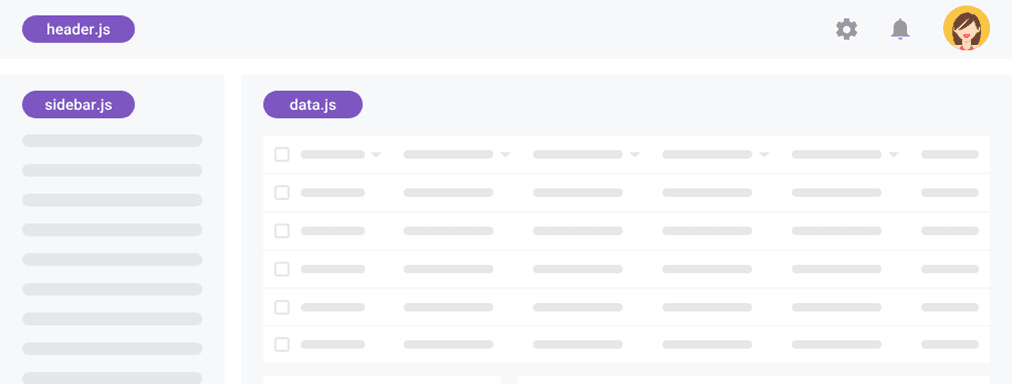Open the fifth column header dropdown arrow

pyautogui.click(x=893, y=155)
